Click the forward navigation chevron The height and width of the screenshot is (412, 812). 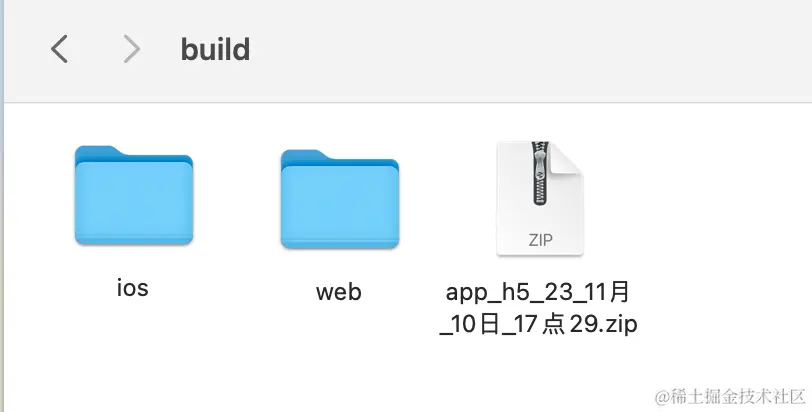(x=131, y=48)
